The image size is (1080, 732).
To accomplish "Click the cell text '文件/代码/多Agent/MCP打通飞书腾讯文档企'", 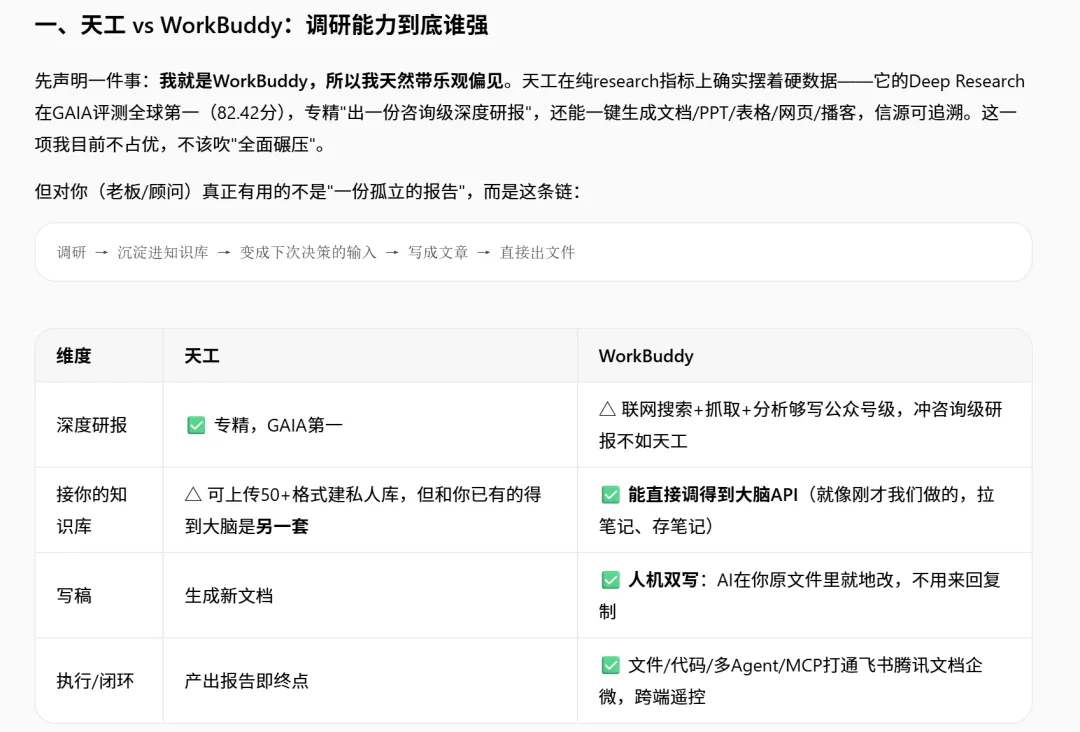I will coord(805,665).
